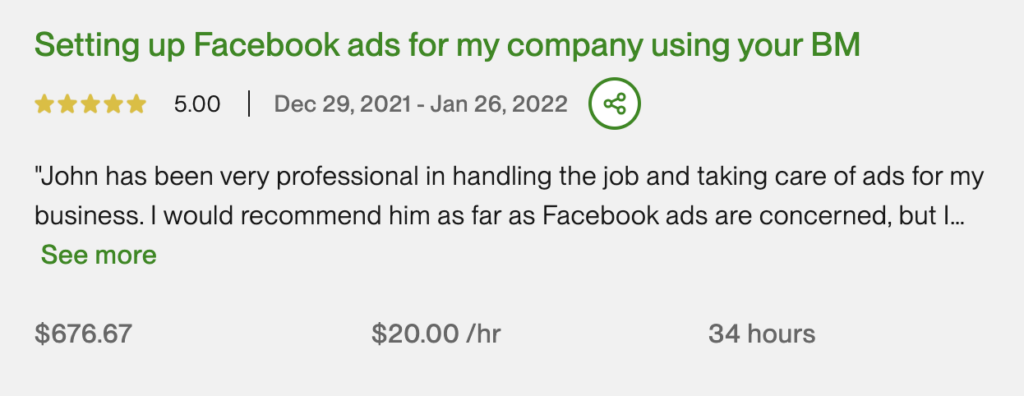Click the $20.00 /hr hourly rate
This screenshot has height=396, width=1024.
[x=436, y=334]
